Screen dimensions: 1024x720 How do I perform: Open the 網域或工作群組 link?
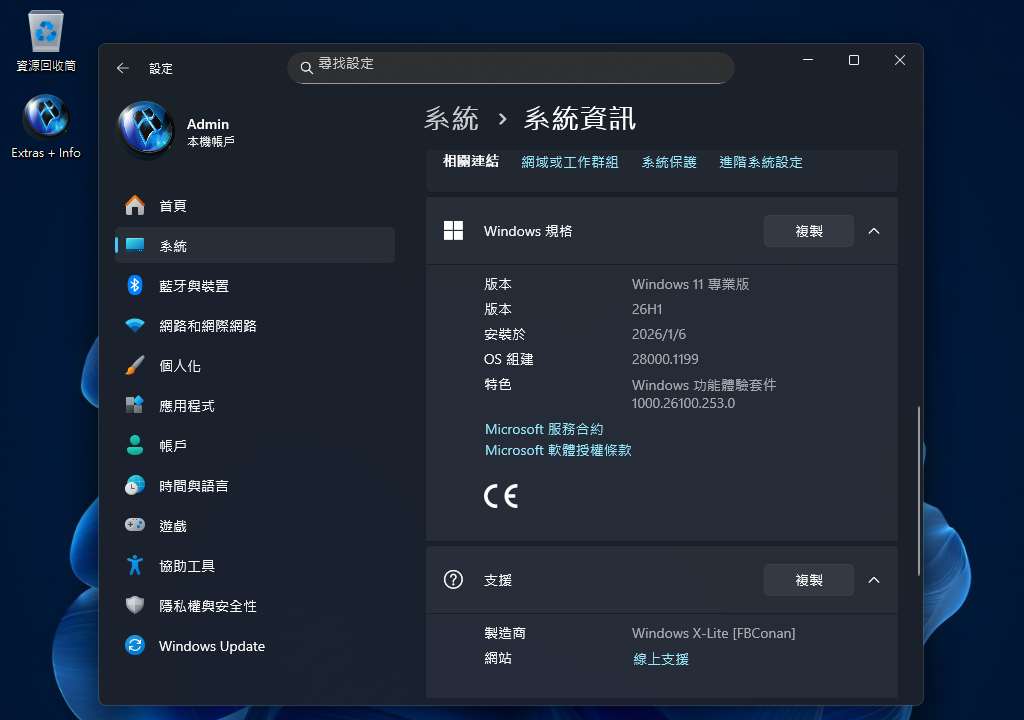point(569,162)
